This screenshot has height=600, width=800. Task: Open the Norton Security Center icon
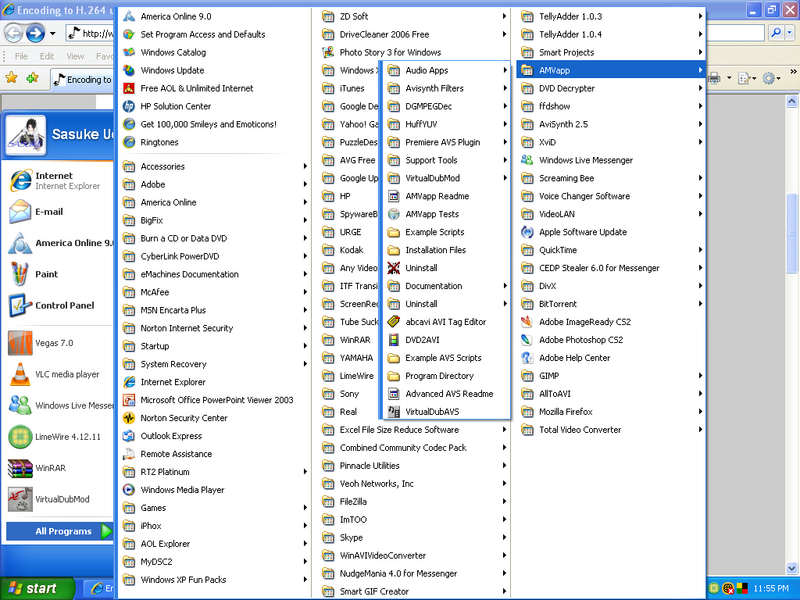coord(129,418)
